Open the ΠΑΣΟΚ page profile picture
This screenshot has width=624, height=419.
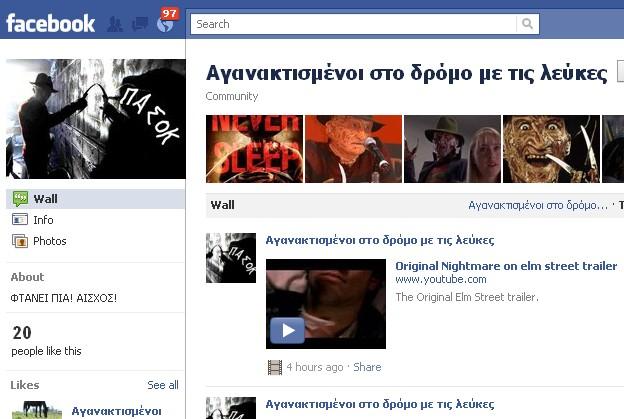point(96,119)
